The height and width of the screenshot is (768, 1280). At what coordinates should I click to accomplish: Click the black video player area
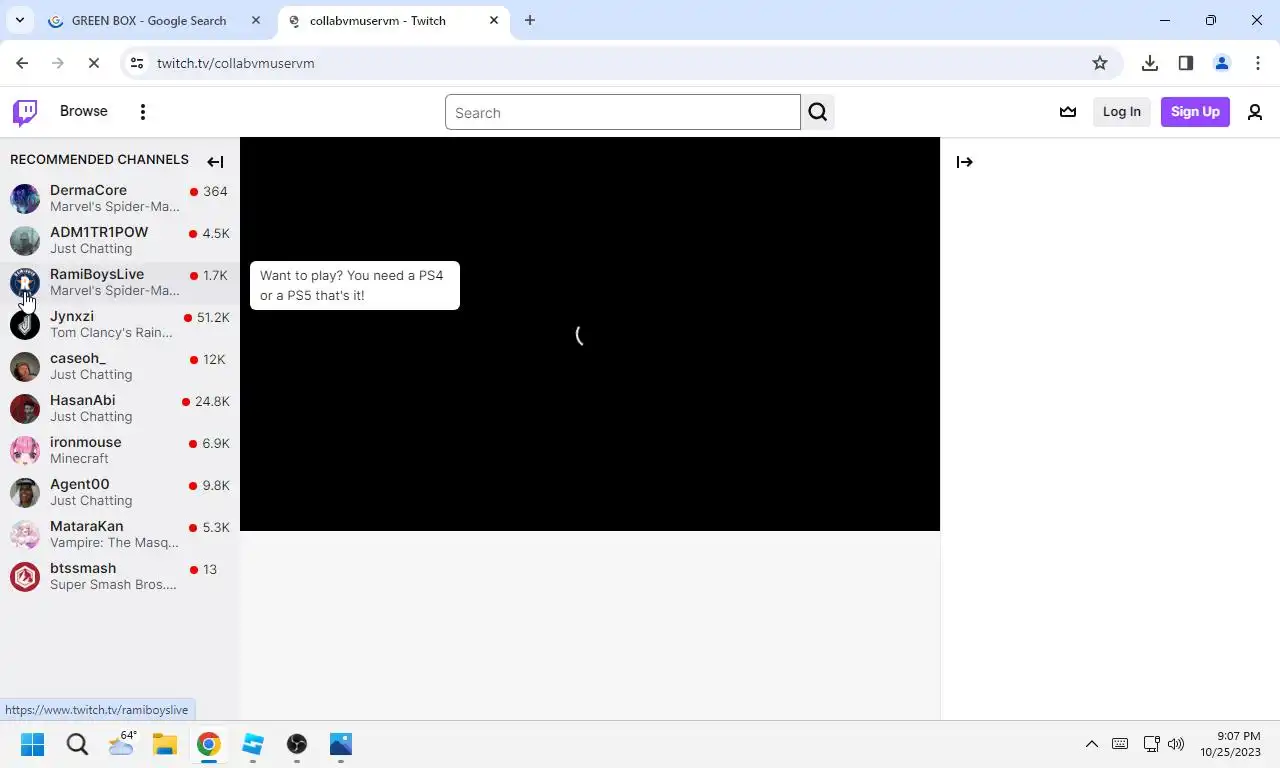tap(590, 334)
